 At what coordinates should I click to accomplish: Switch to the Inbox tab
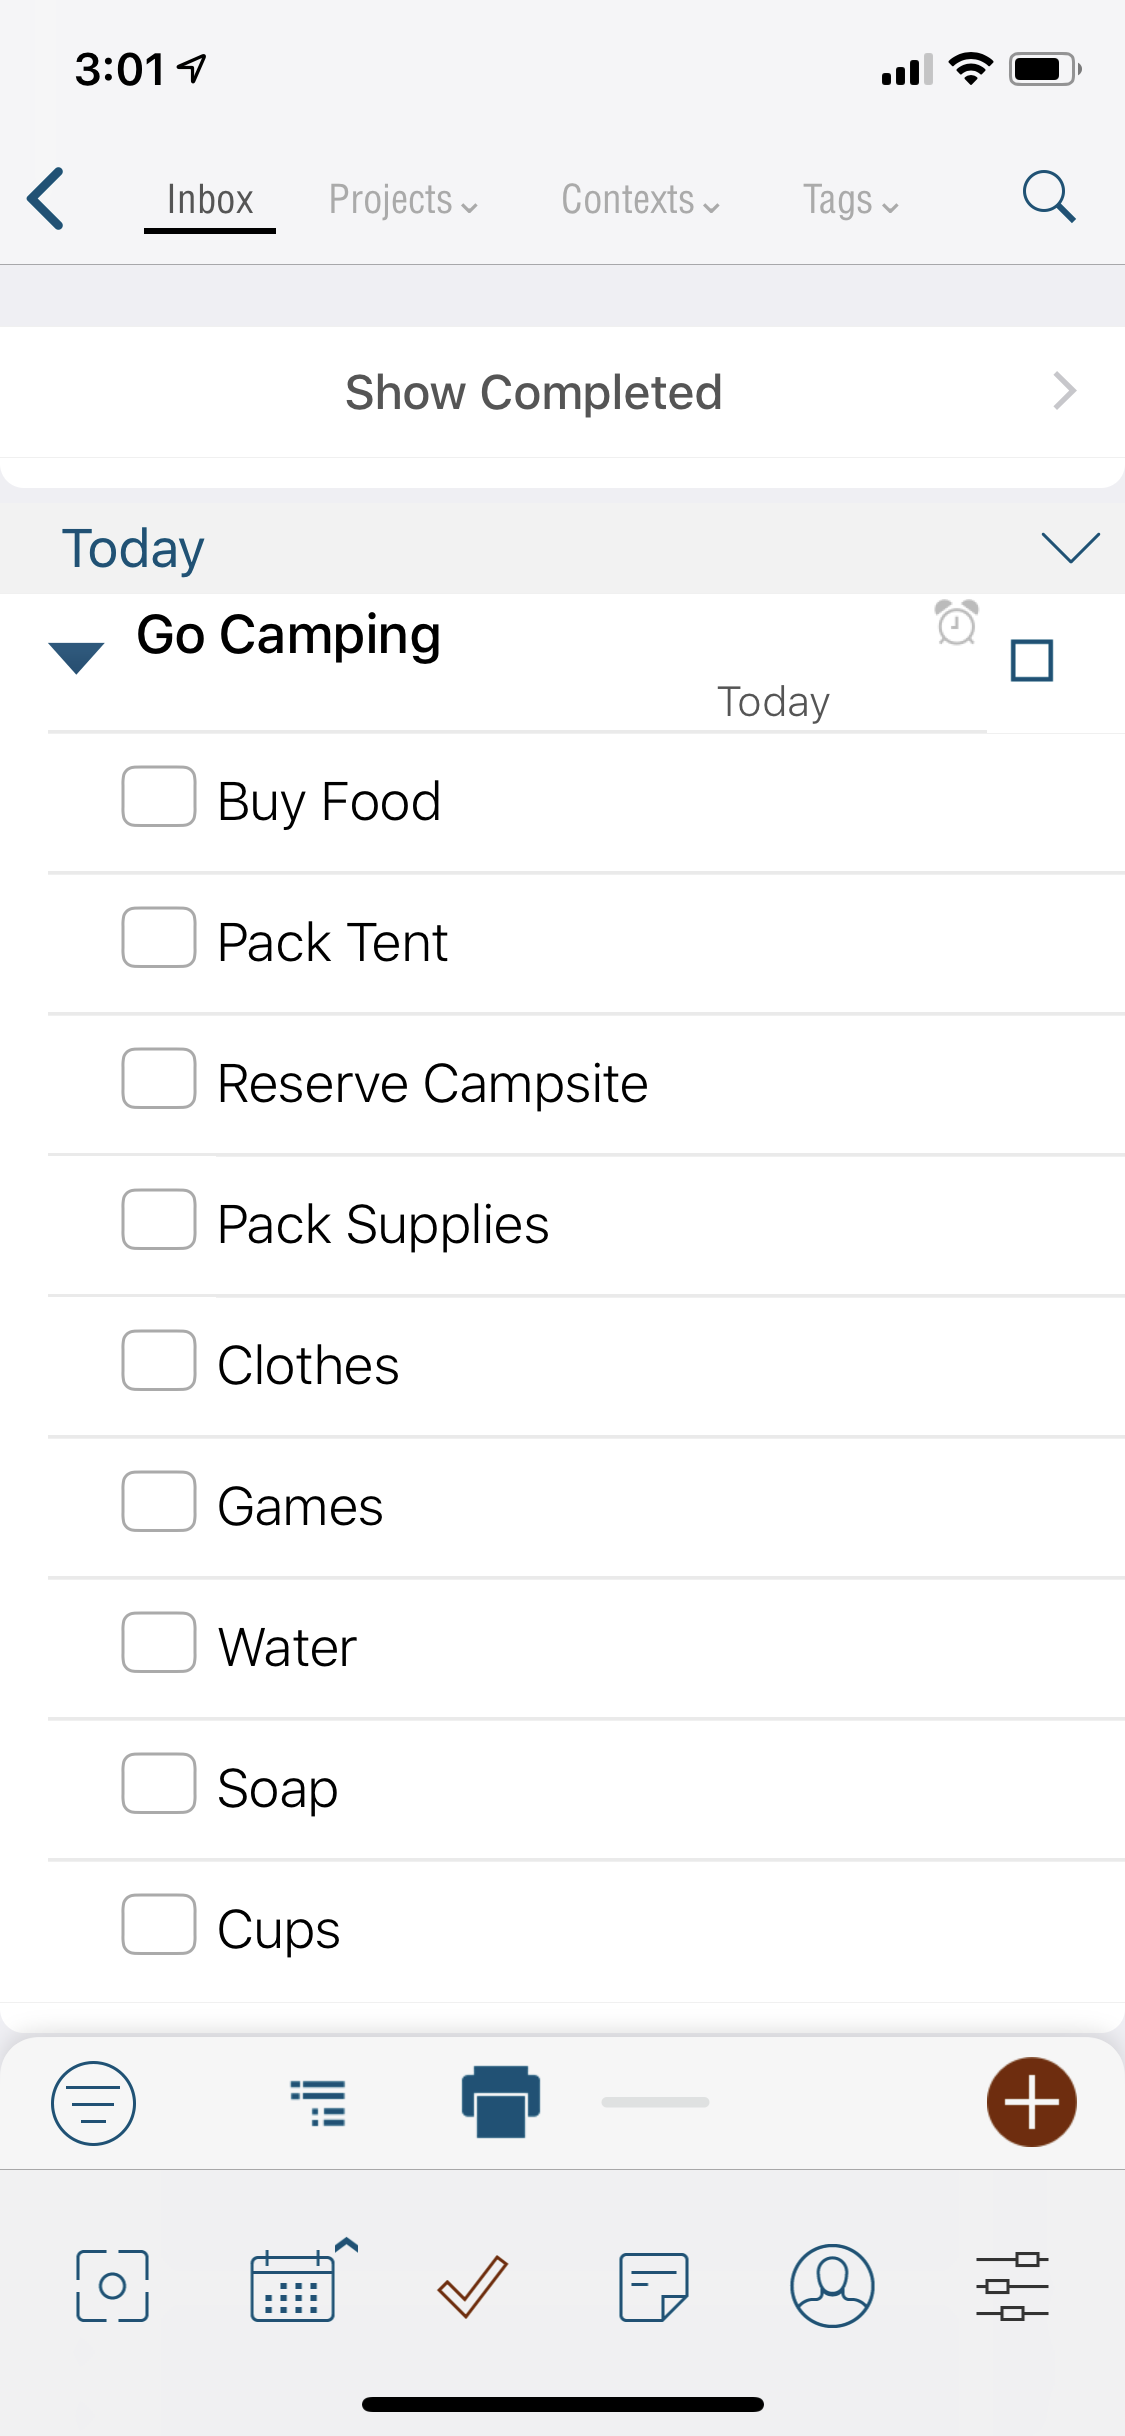[x=210, y=200]
